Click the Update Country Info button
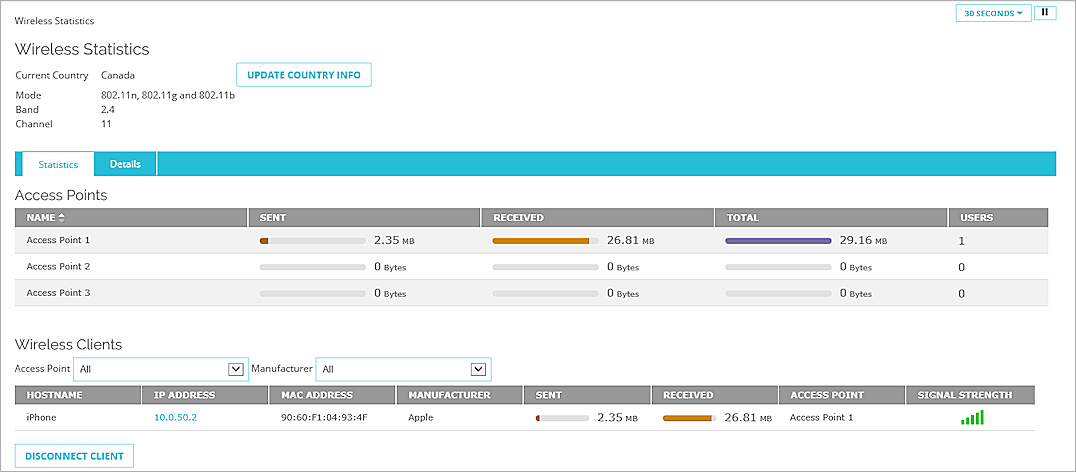Viewport: 1076px width, 472px height. (304, 75)
